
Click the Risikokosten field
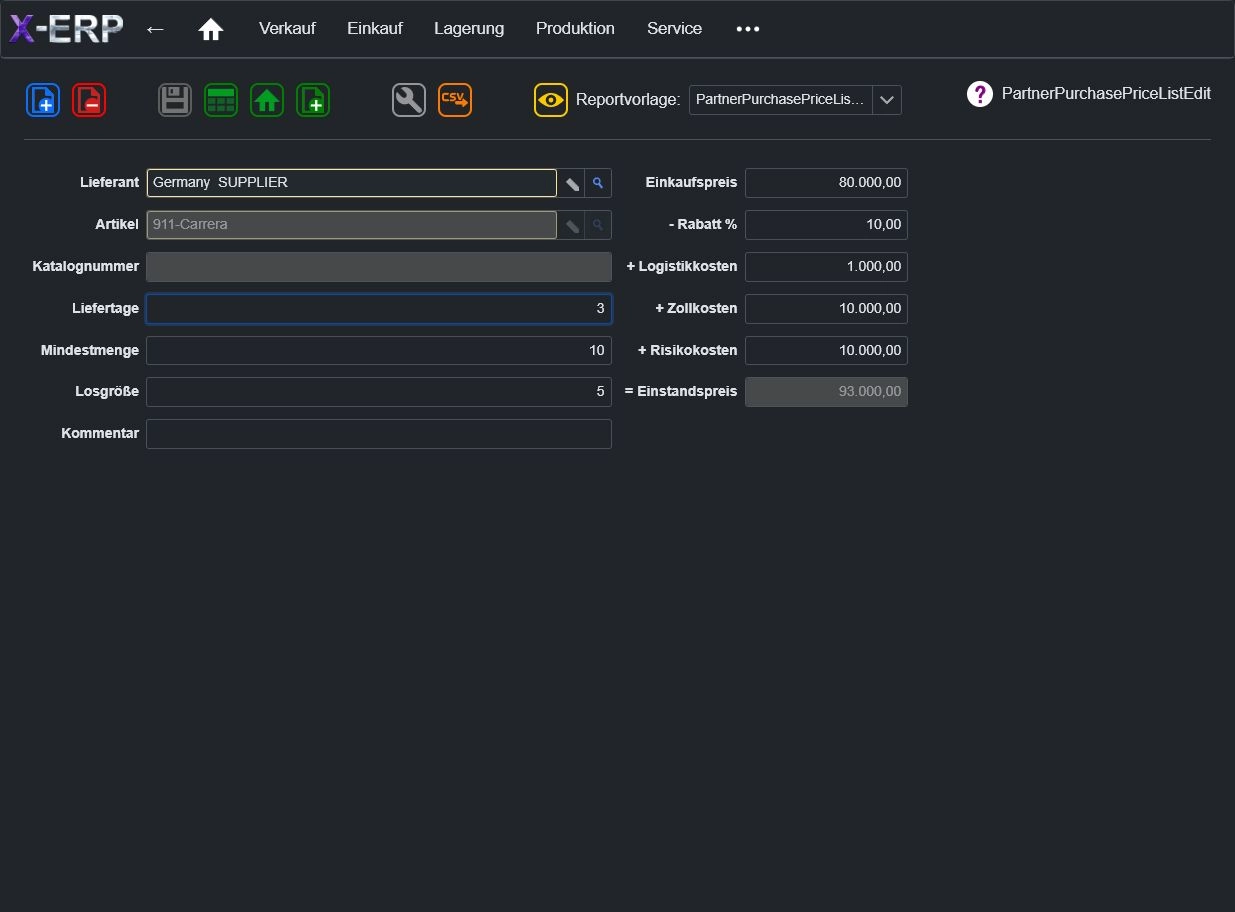point(826,350)
